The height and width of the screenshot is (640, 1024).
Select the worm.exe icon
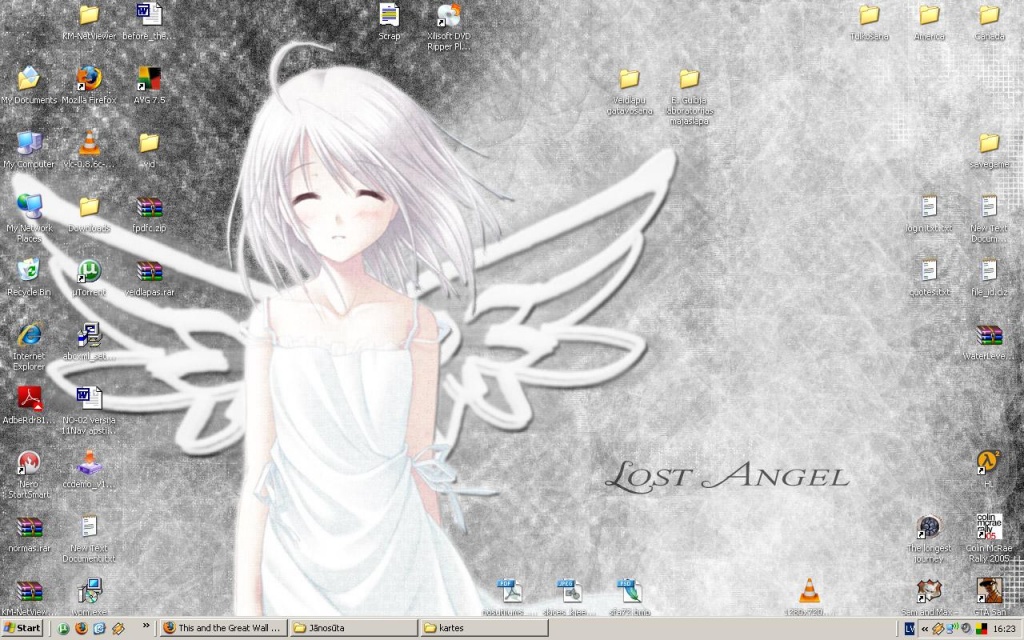coord(89,597)
